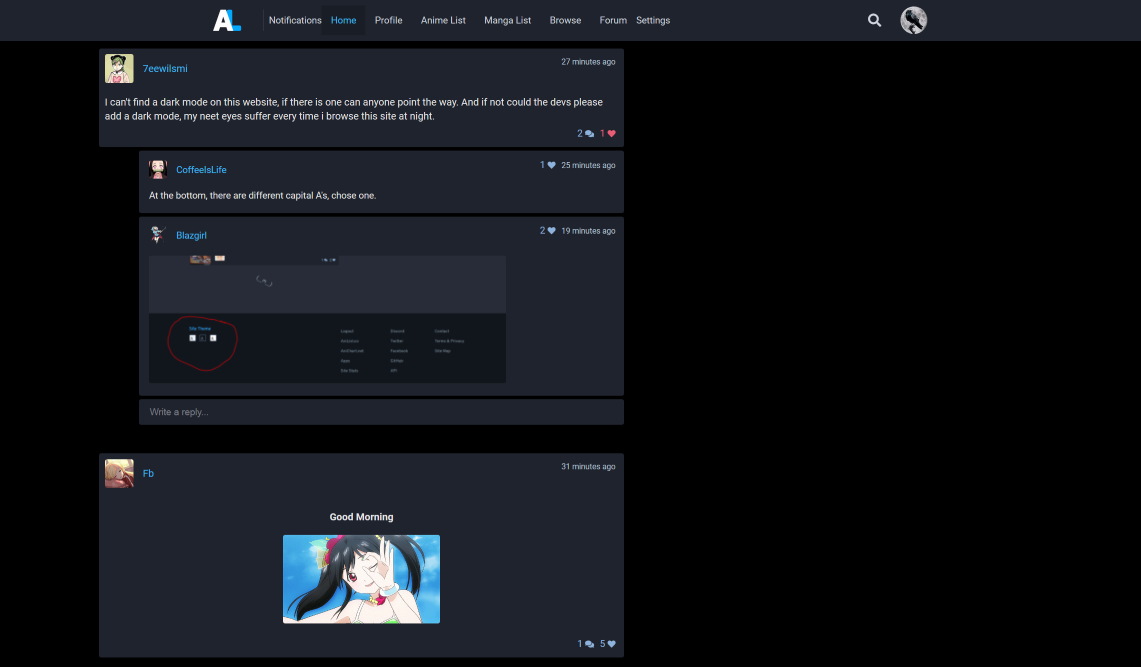Switch to the Forum section
The height and width of the screenshot is (667, 1141).
[x=612, y=20]
